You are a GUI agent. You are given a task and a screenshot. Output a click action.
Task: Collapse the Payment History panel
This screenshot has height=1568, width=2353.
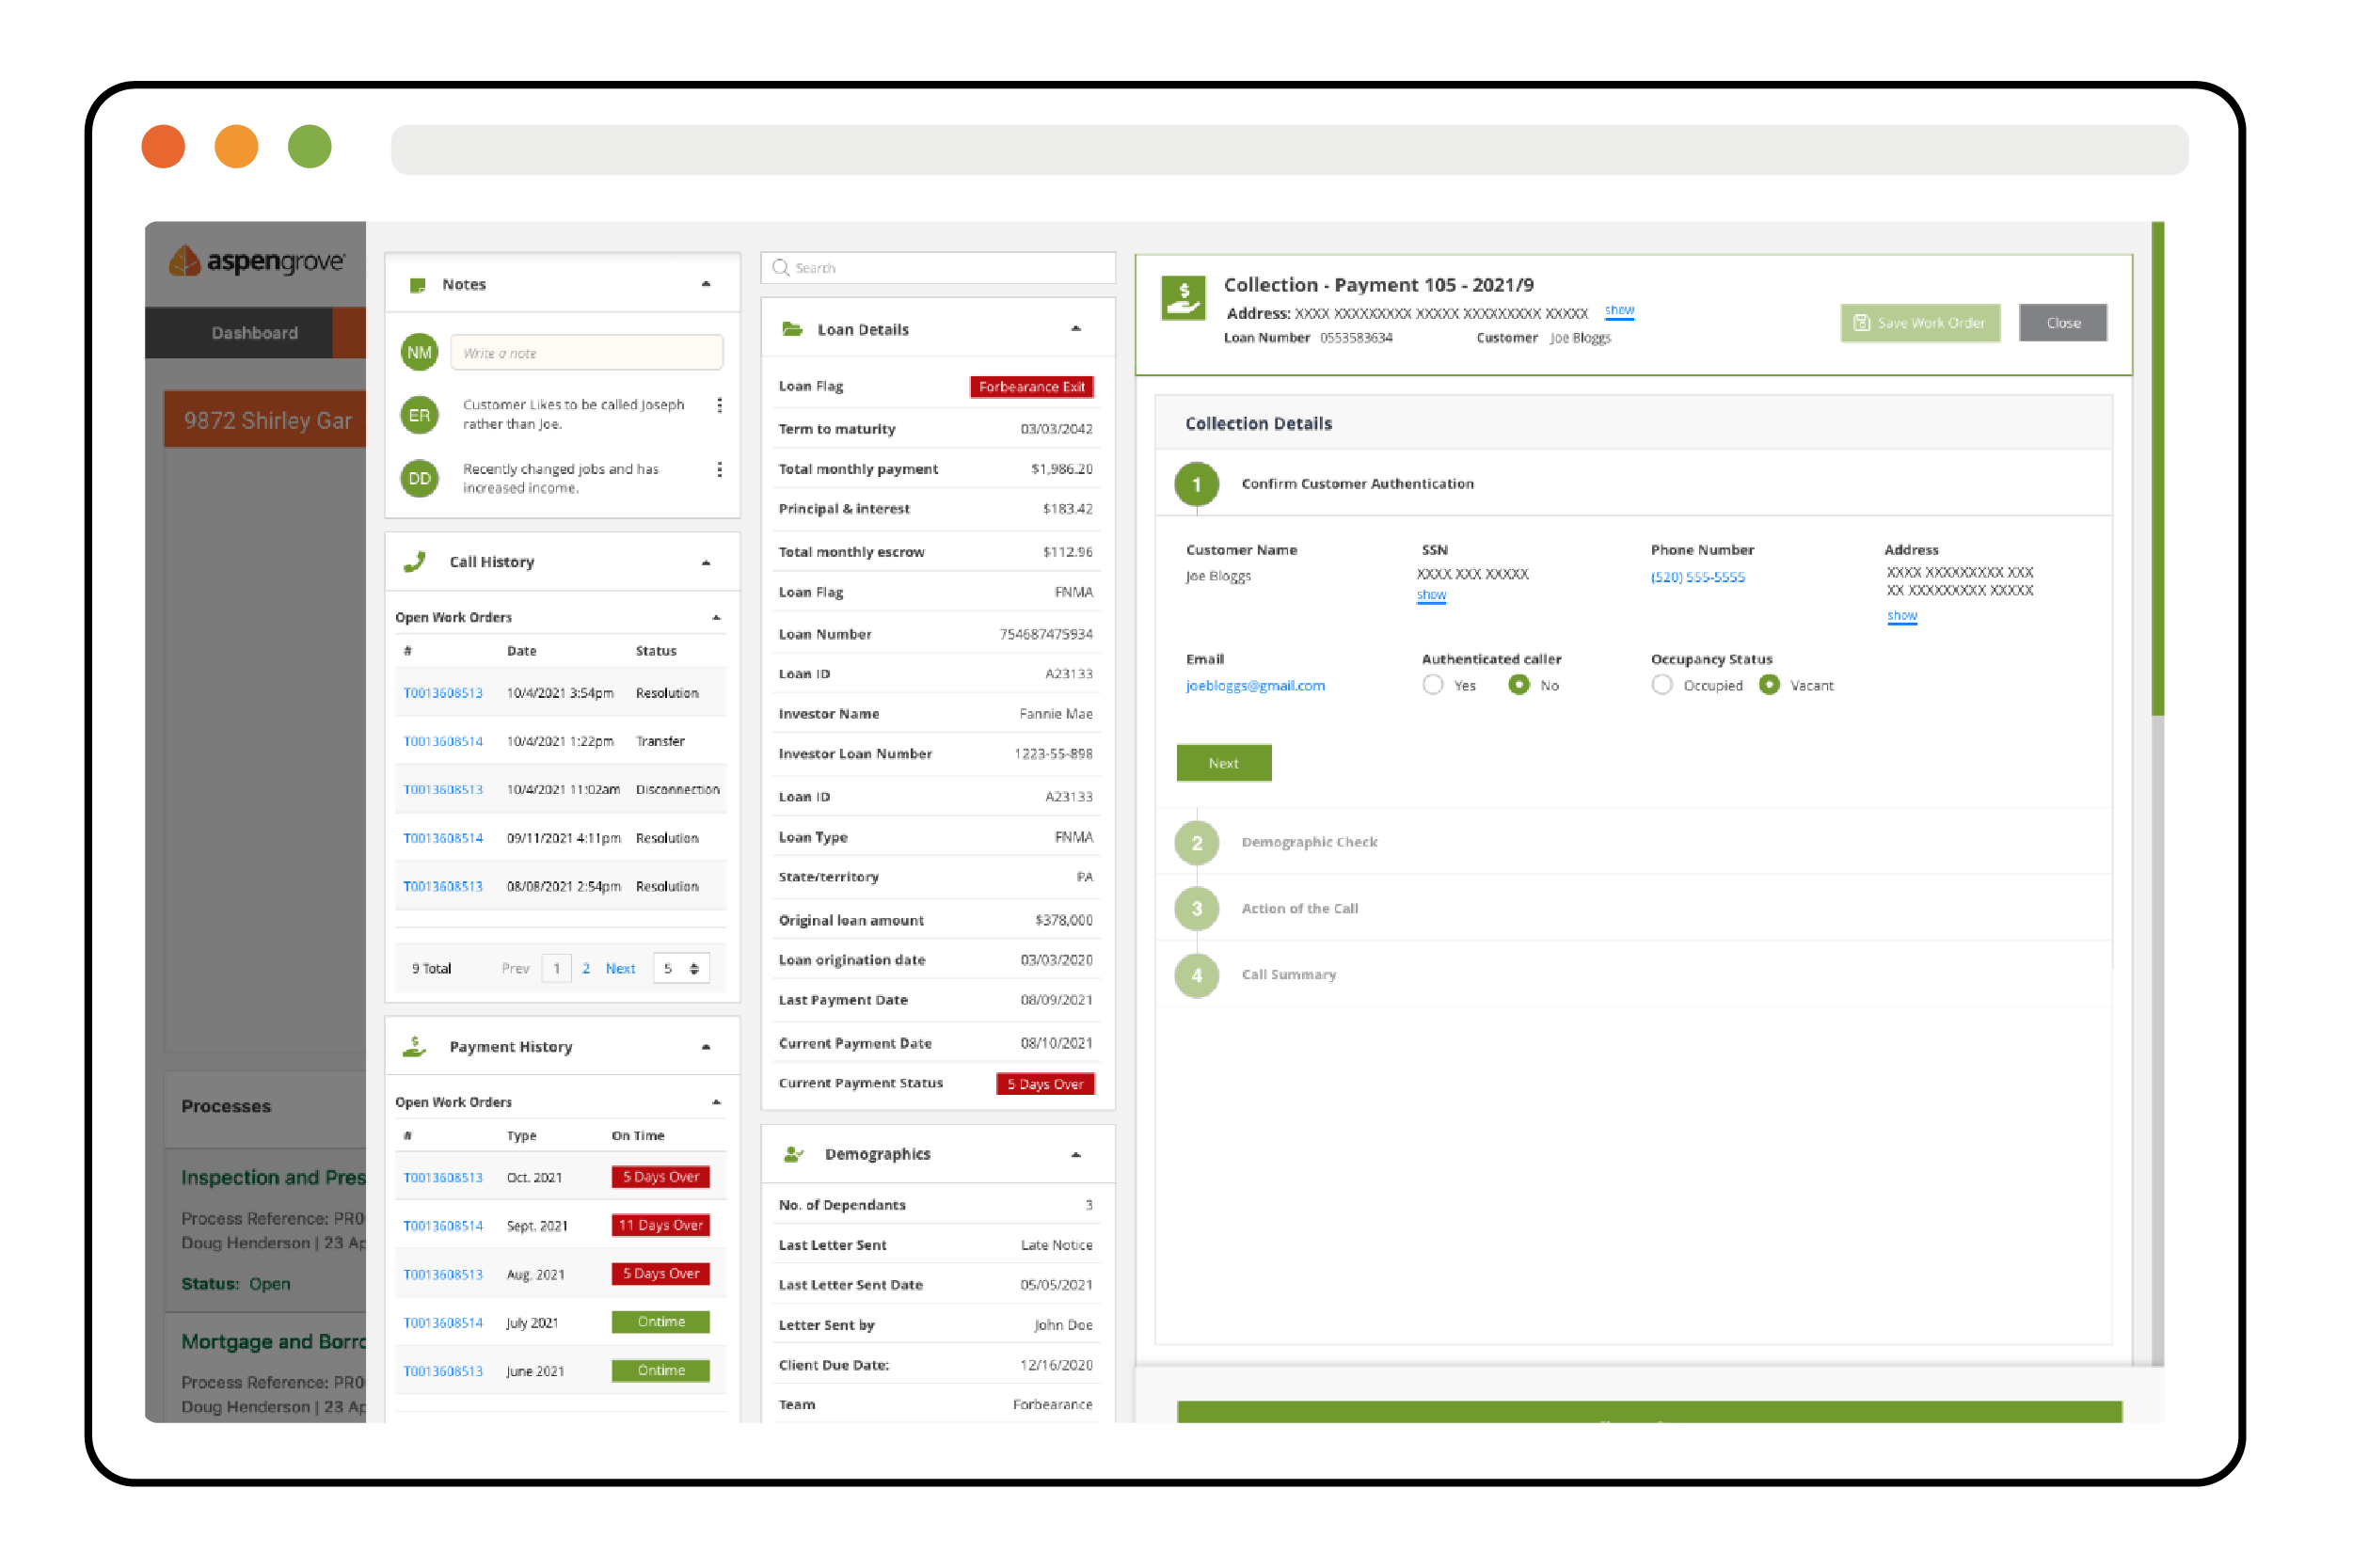(706, 1047)
